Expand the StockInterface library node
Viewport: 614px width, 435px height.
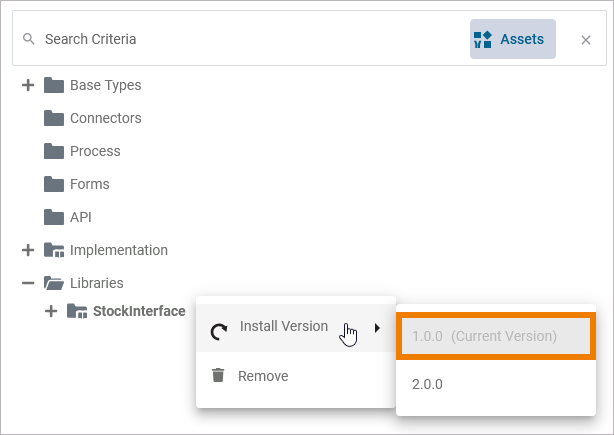point(51,311)
